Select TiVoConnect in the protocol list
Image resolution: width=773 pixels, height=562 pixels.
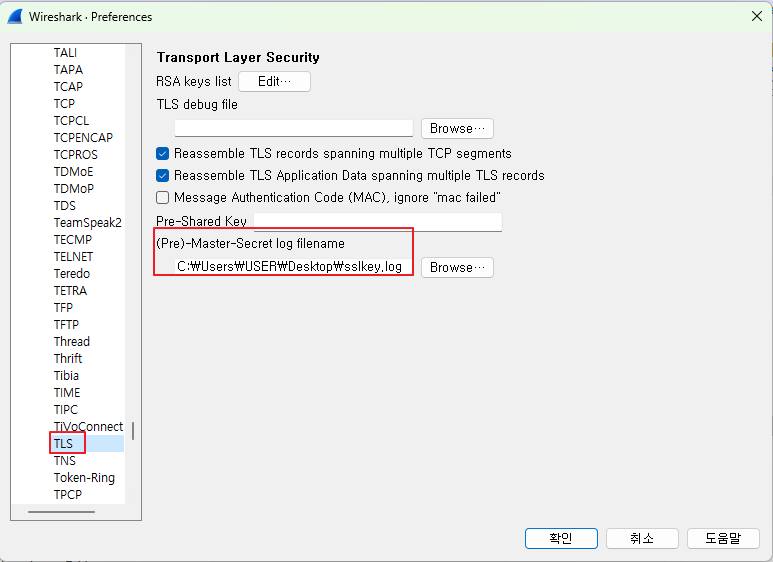(88, 426)
